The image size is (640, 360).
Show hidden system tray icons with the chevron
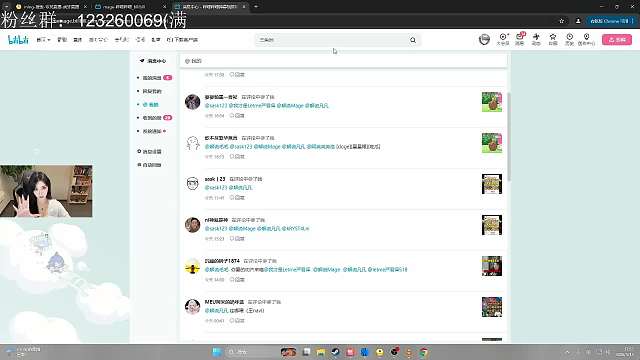pos(567,352)
